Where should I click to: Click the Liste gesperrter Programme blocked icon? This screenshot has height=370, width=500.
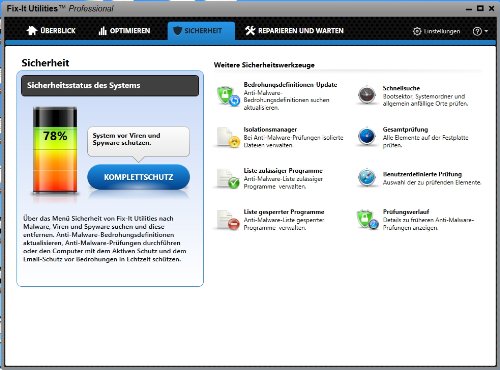[228, 220]
